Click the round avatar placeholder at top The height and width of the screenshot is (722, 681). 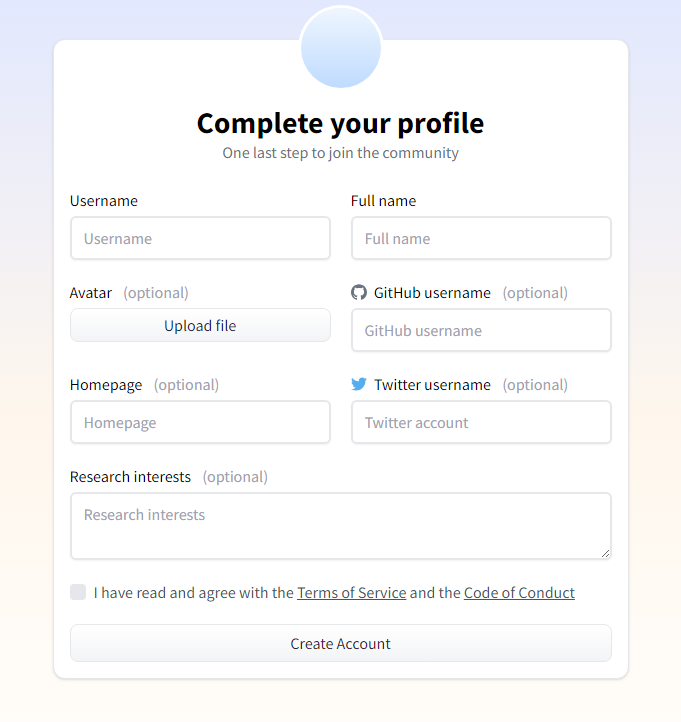pyautogui.click(x=341, y=47)
